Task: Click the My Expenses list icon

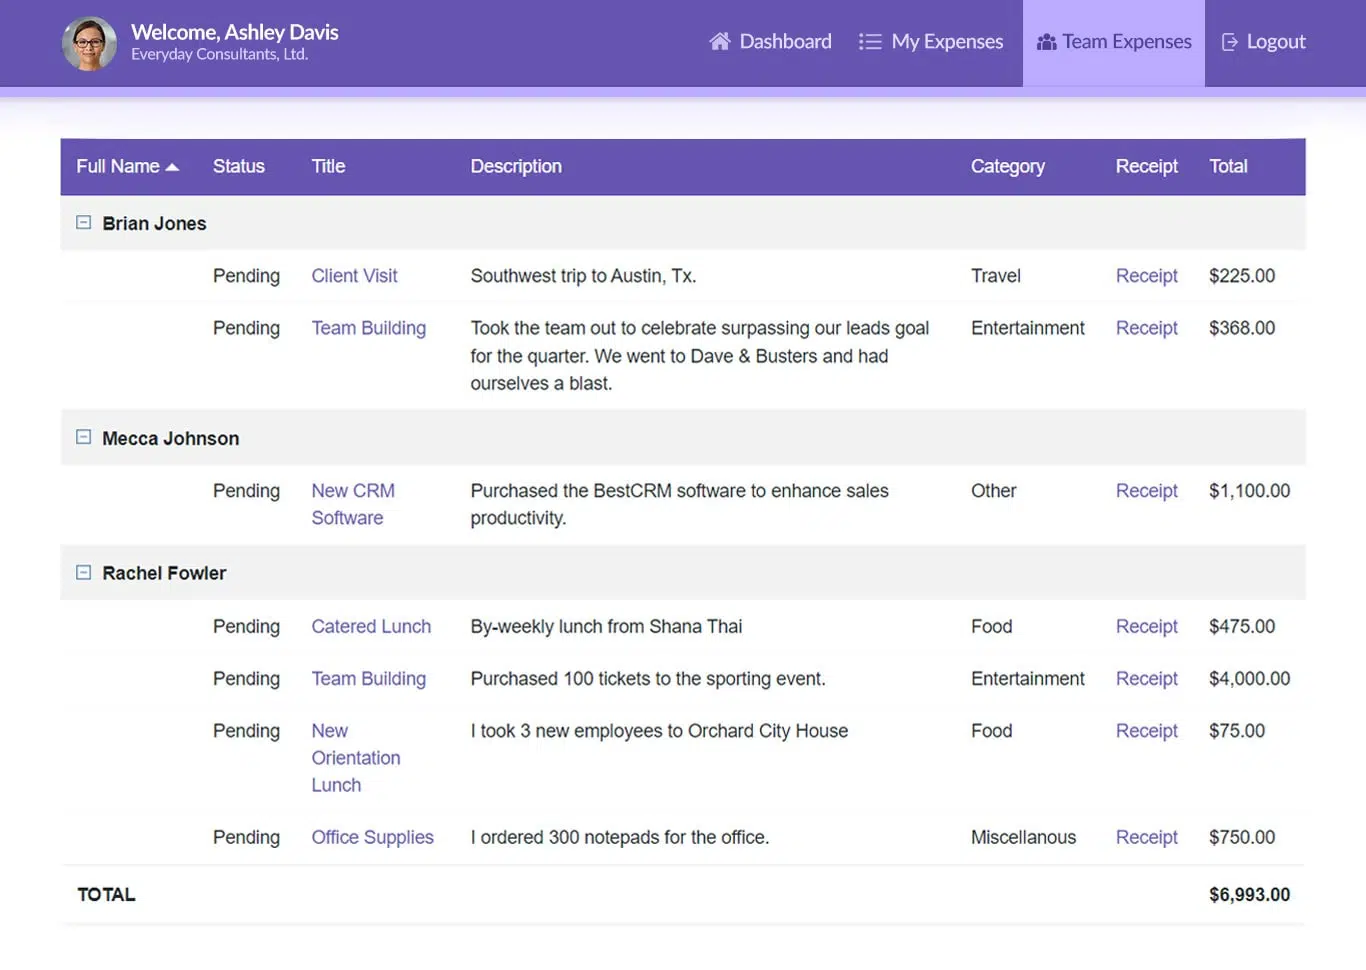Action: [x=869, y=41]
